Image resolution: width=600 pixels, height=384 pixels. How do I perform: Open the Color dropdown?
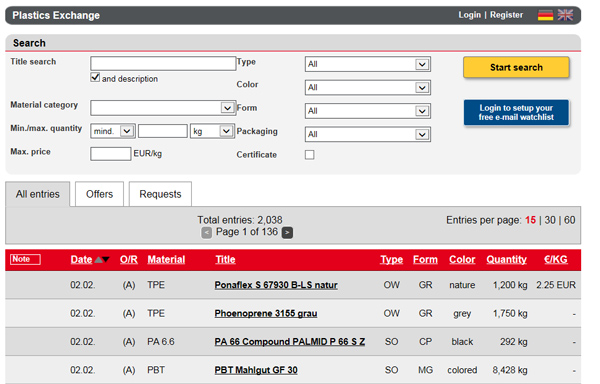click(x=368, y=88)
